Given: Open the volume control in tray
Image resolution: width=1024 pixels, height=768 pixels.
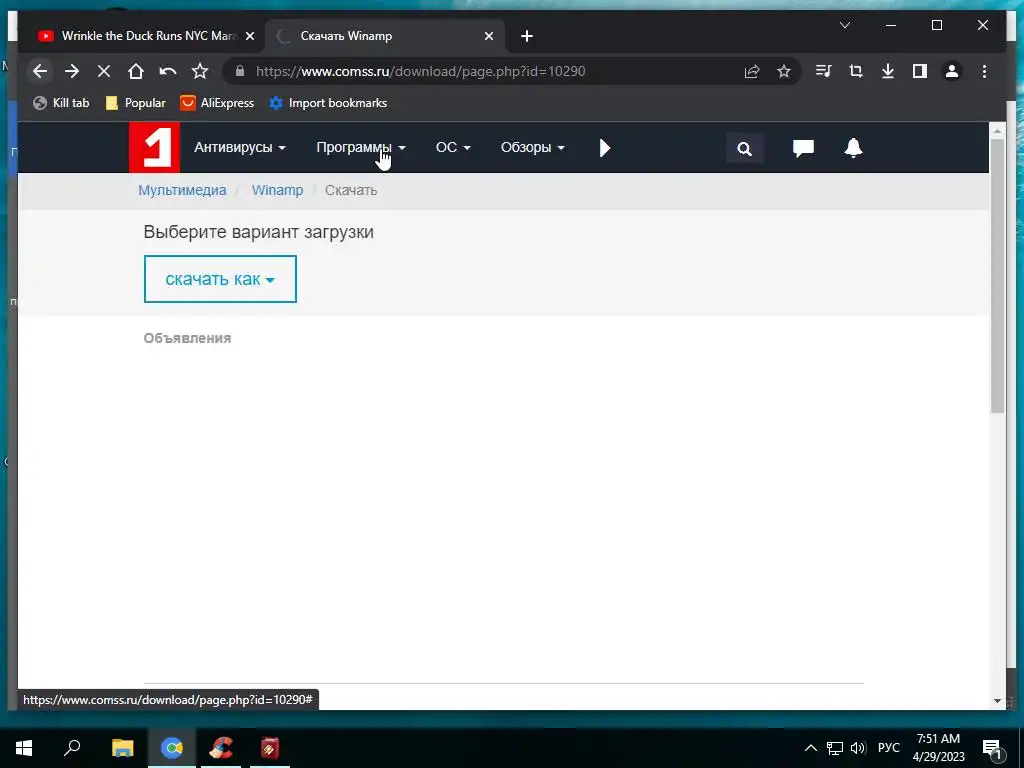Looking at the screenshot, I should tap(858, 748).
